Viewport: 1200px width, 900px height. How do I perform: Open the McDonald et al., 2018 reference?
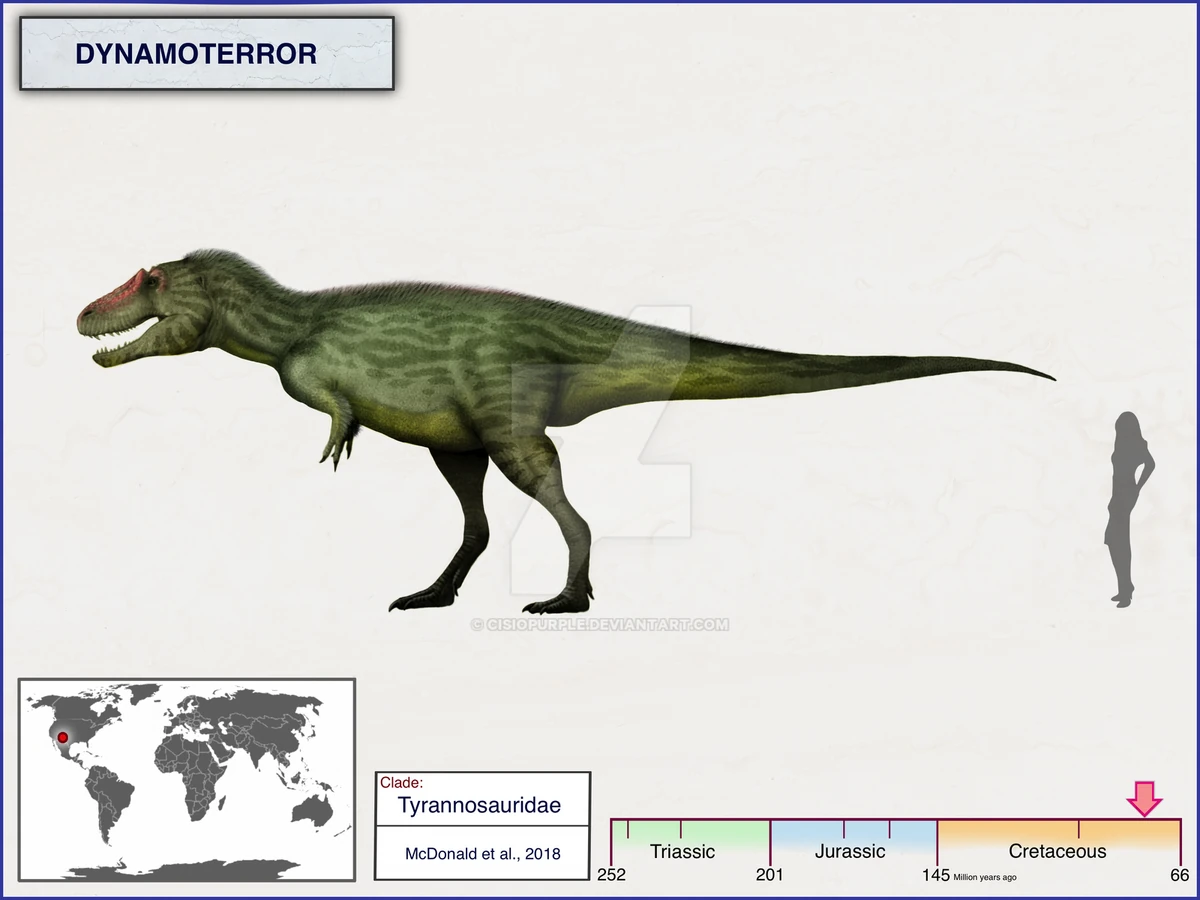(x=483, y=854)
